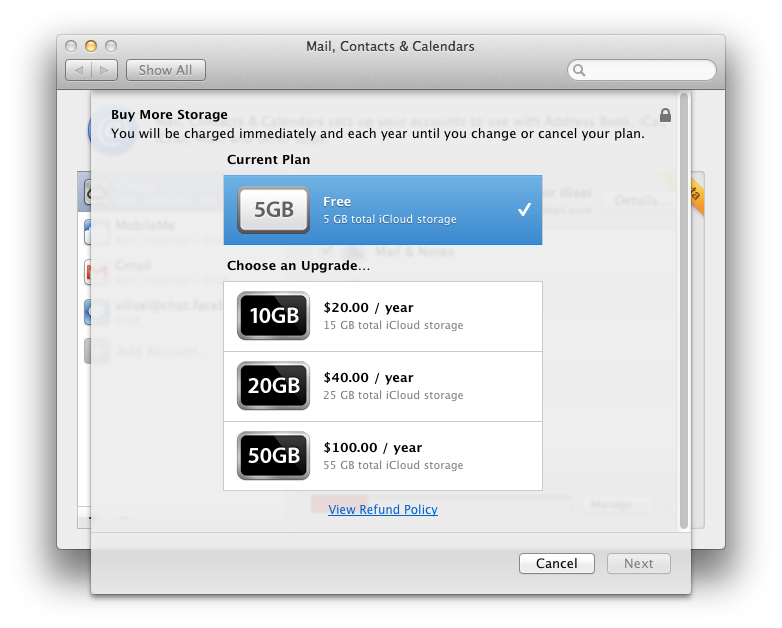
Task: Go forward with the right arrow button
Action: 104,70
